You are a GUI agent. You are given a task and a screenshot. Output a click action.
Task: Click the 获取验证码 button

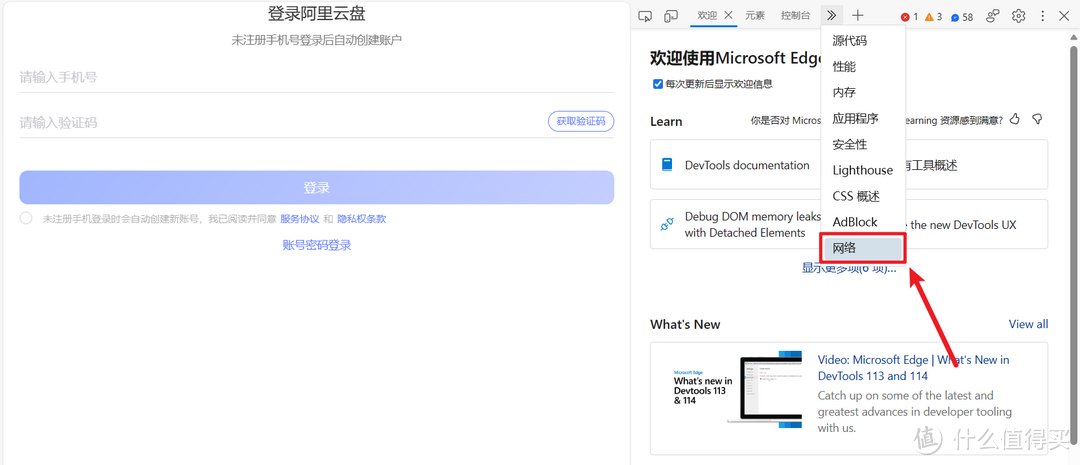(581, 121)
